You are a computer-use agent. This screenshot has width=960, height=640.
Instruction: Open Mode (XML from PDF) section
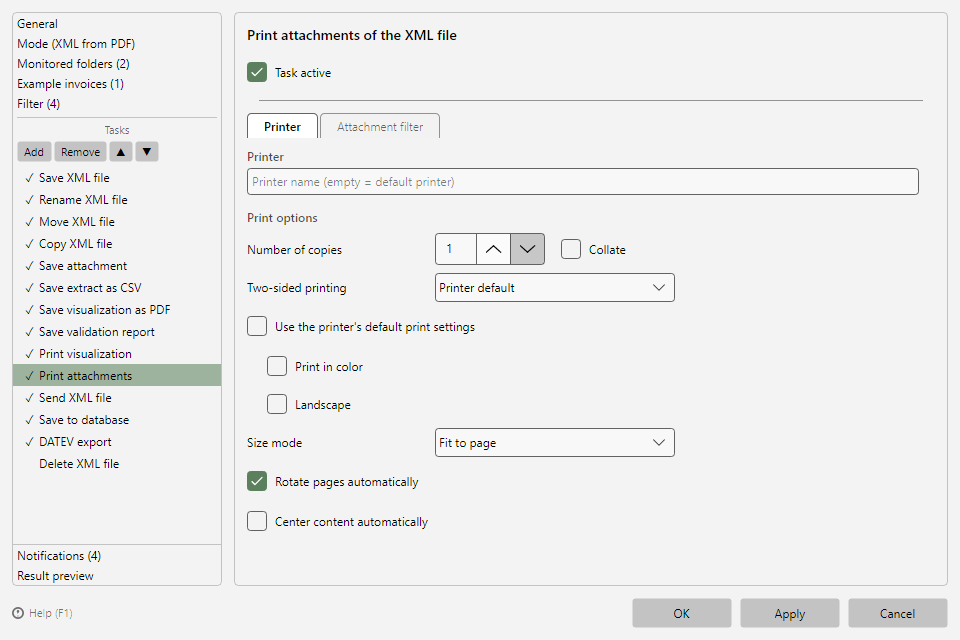point(76,44)
